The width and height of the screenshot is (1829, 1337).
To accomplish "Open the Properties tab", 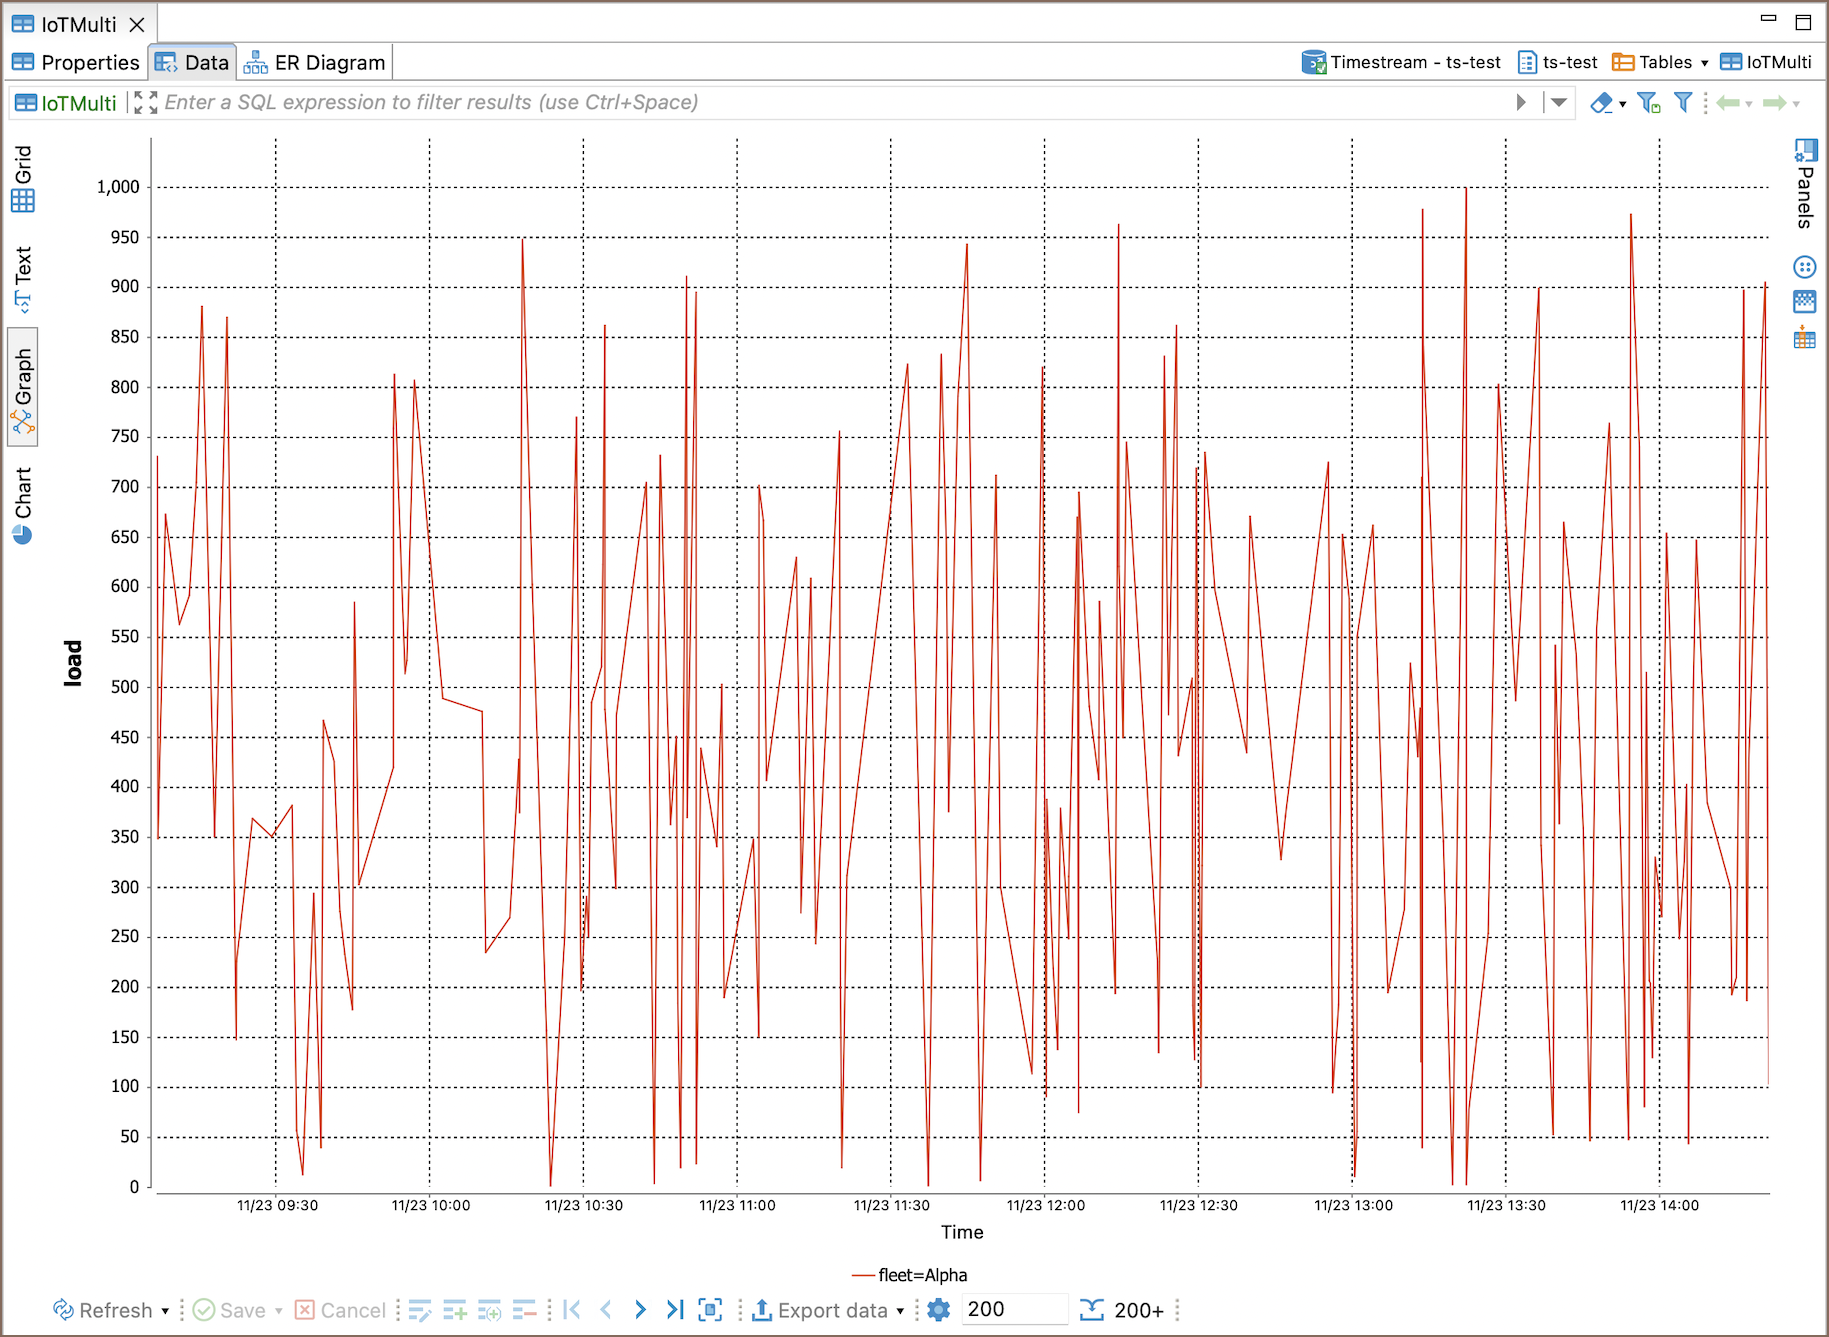I will click(x=76, y=63).
